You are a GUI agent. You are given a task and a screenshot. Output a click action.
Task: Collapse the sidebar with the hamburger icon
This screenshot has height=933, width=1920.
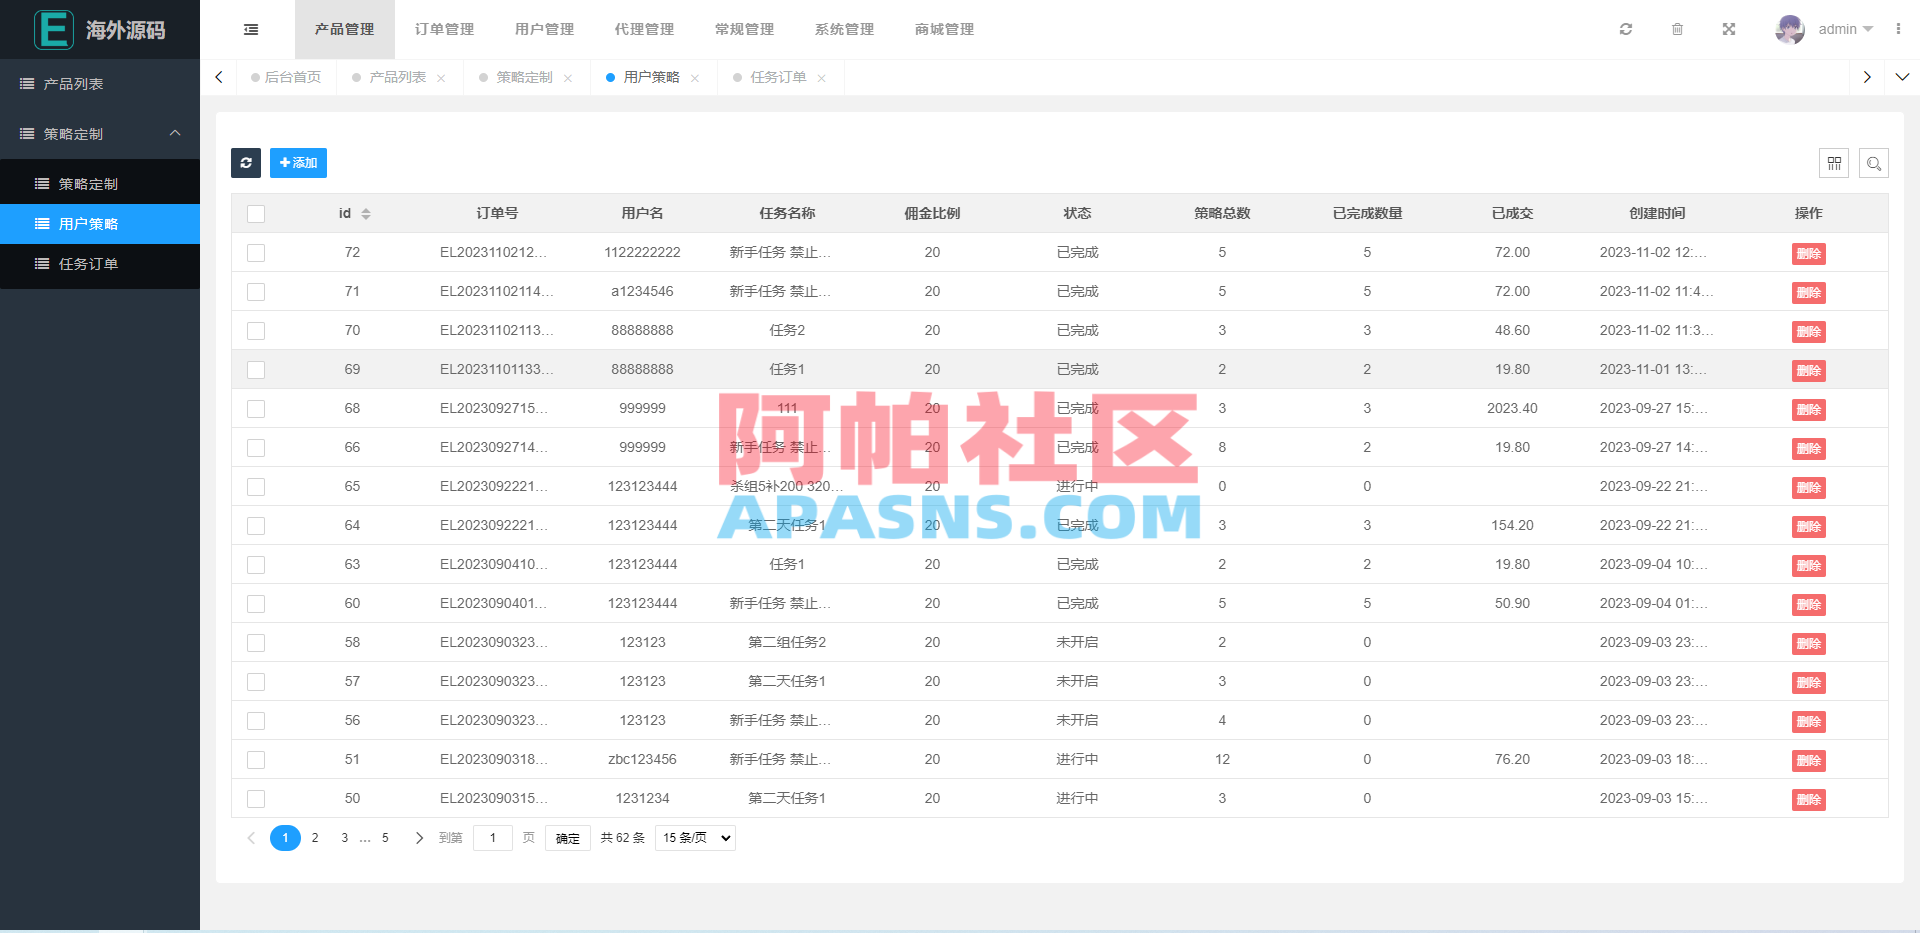tap(250, 29)
